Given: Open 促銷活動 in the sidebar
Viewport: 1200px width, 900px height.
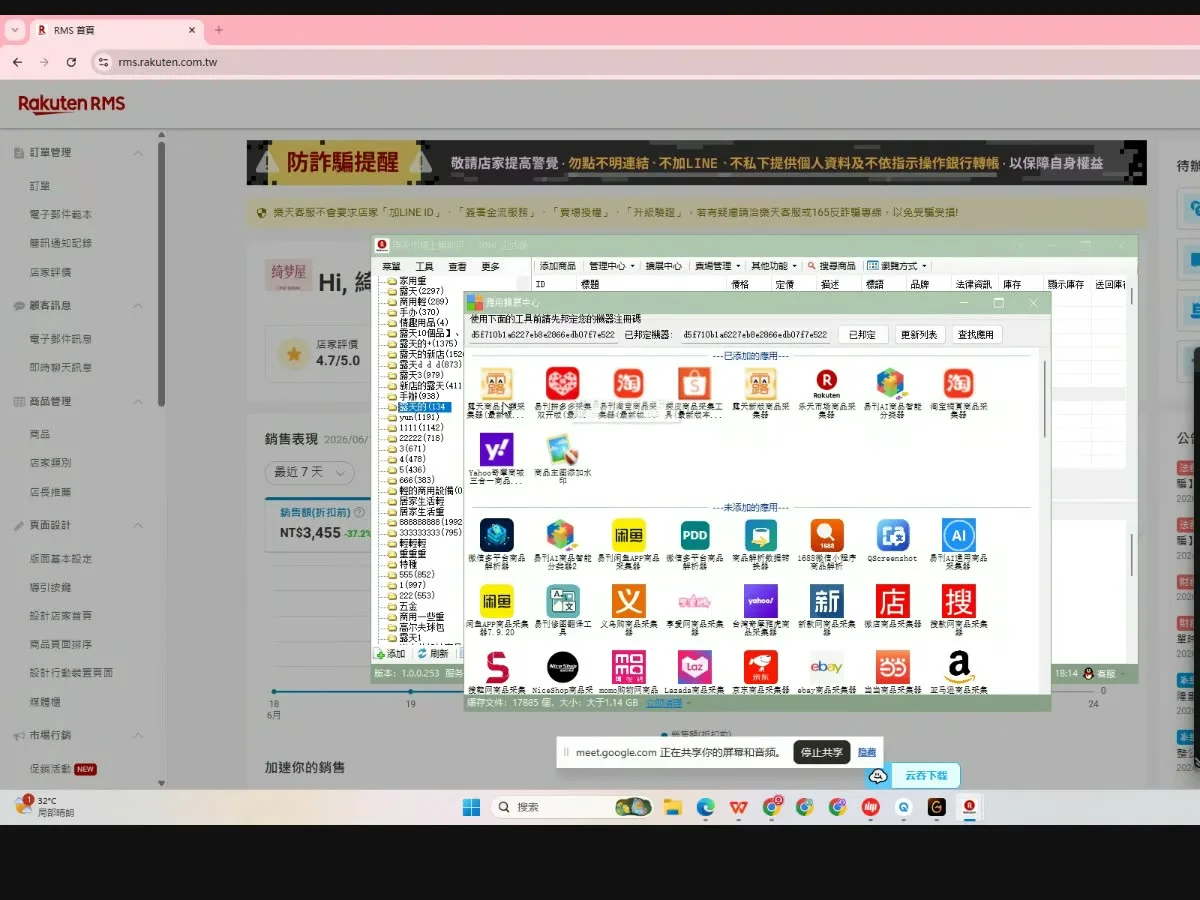Looking at the screenshot, I should 50,769.
